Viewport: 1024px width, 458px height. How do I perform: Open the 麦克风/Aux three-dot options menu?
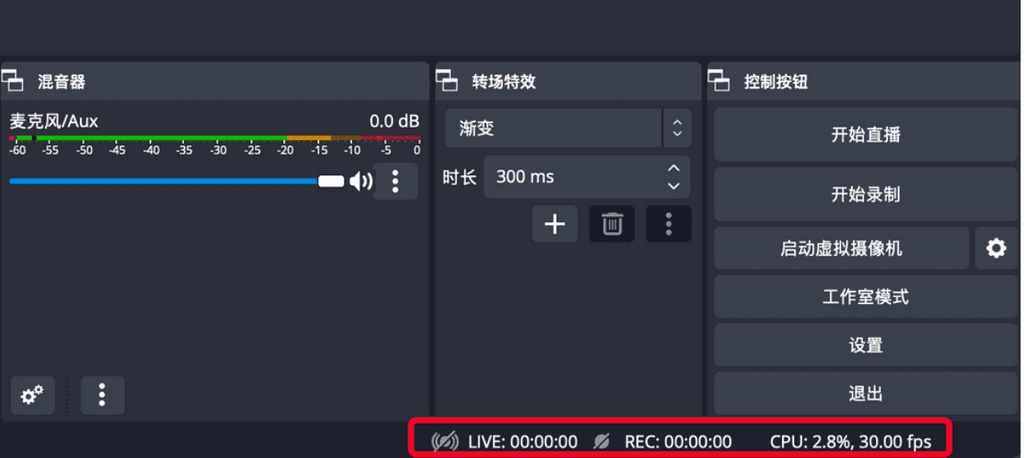[x=395, y=181]
